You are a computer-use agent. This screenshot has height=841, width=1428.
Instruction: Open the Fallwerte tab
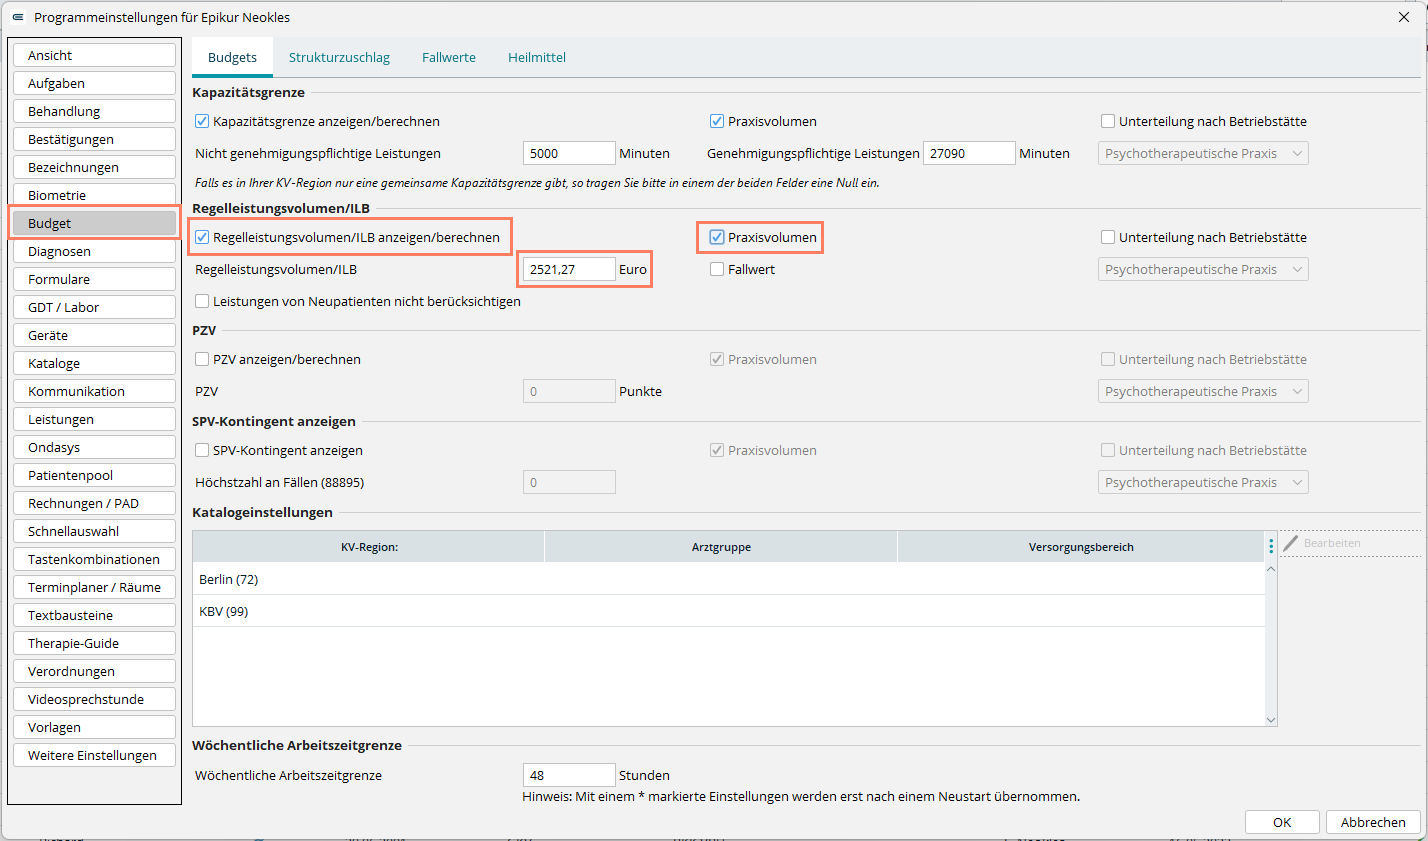[449, 57]
